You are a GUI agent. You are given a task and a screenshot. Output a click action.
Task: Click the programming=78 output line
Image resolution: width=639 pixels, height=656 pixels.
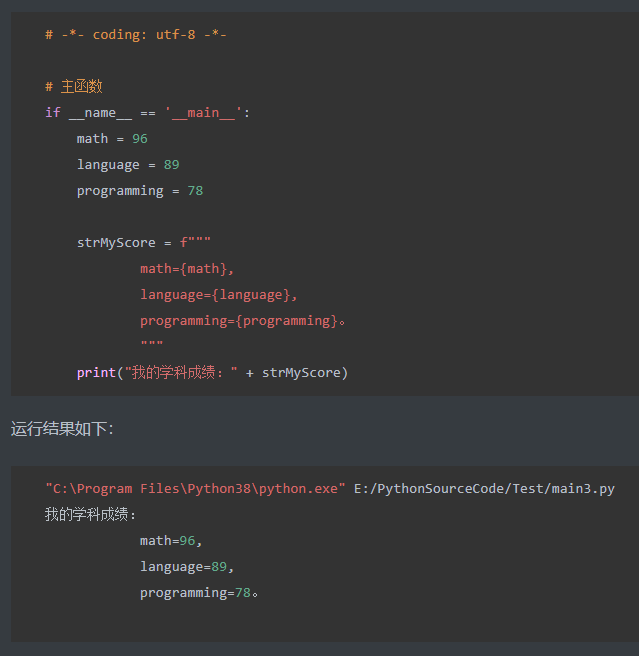[x=199, y=593]
